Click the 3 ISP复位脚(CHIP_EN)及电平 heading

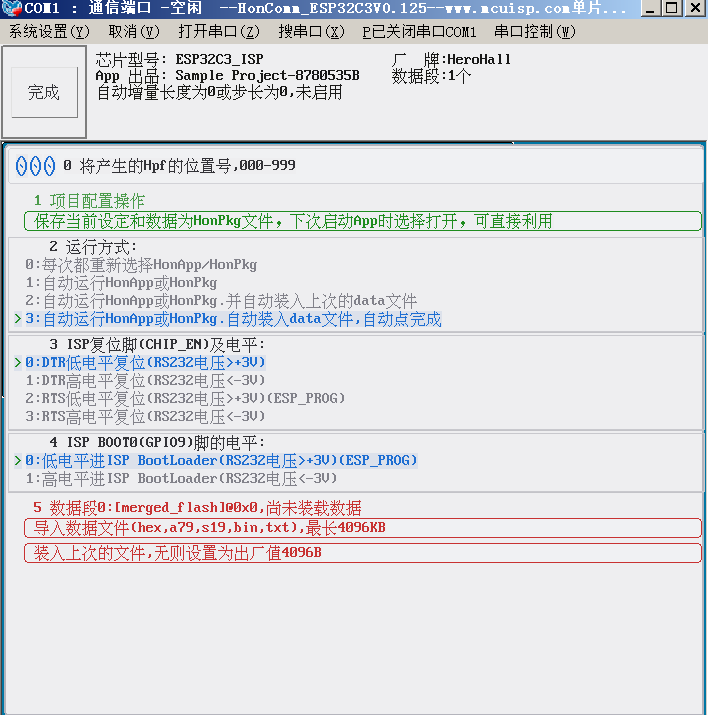coord(157,344)
